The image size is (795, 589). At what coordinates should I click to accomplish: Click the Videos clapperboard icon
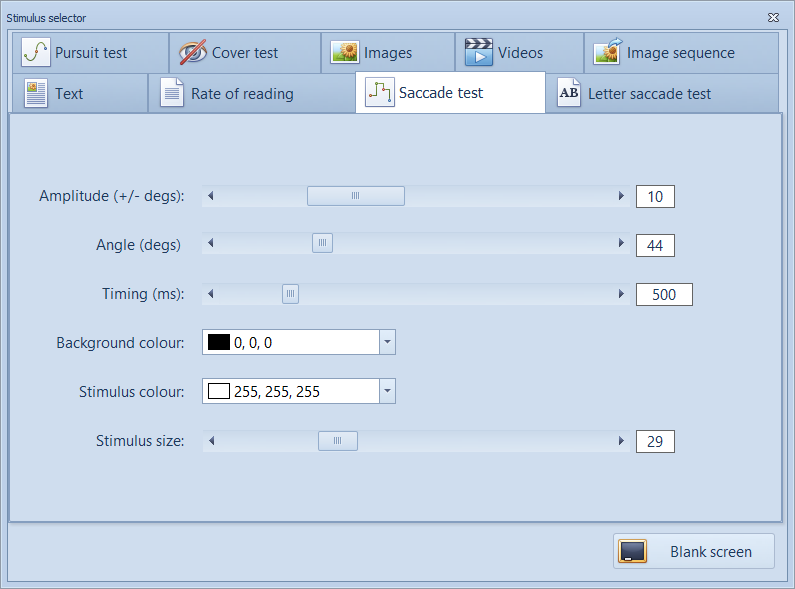point(479,53)
